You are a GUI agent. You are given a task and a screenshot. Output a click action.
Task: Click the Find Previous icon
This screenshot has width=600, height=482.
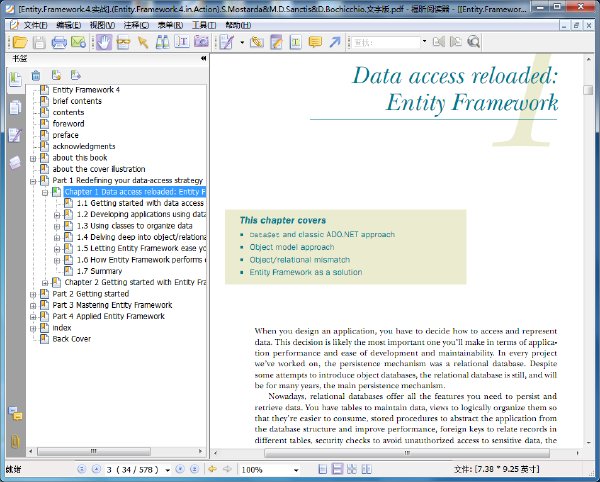pyautogui.click(x=439, y=42)
